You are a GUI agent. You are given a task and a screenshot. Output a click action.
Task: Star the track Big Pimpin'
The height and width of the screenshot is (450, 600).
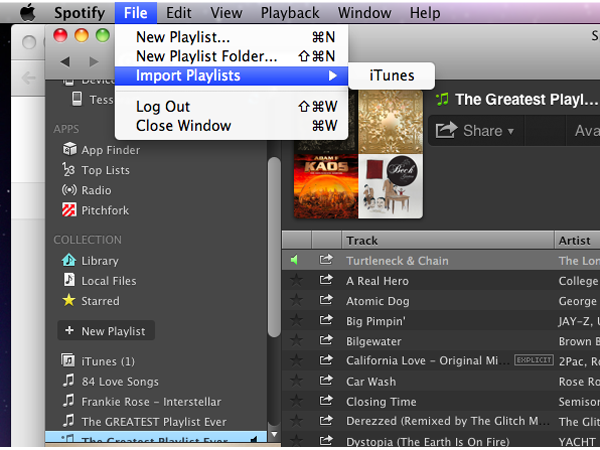(296, 320)
